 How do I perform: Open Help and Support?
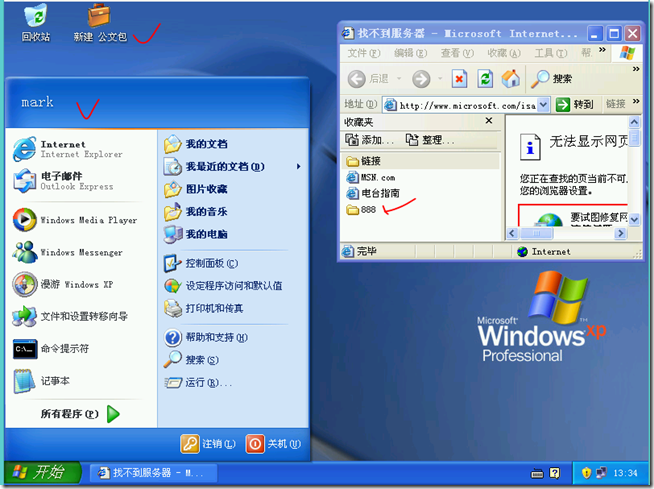click(206, 337)
